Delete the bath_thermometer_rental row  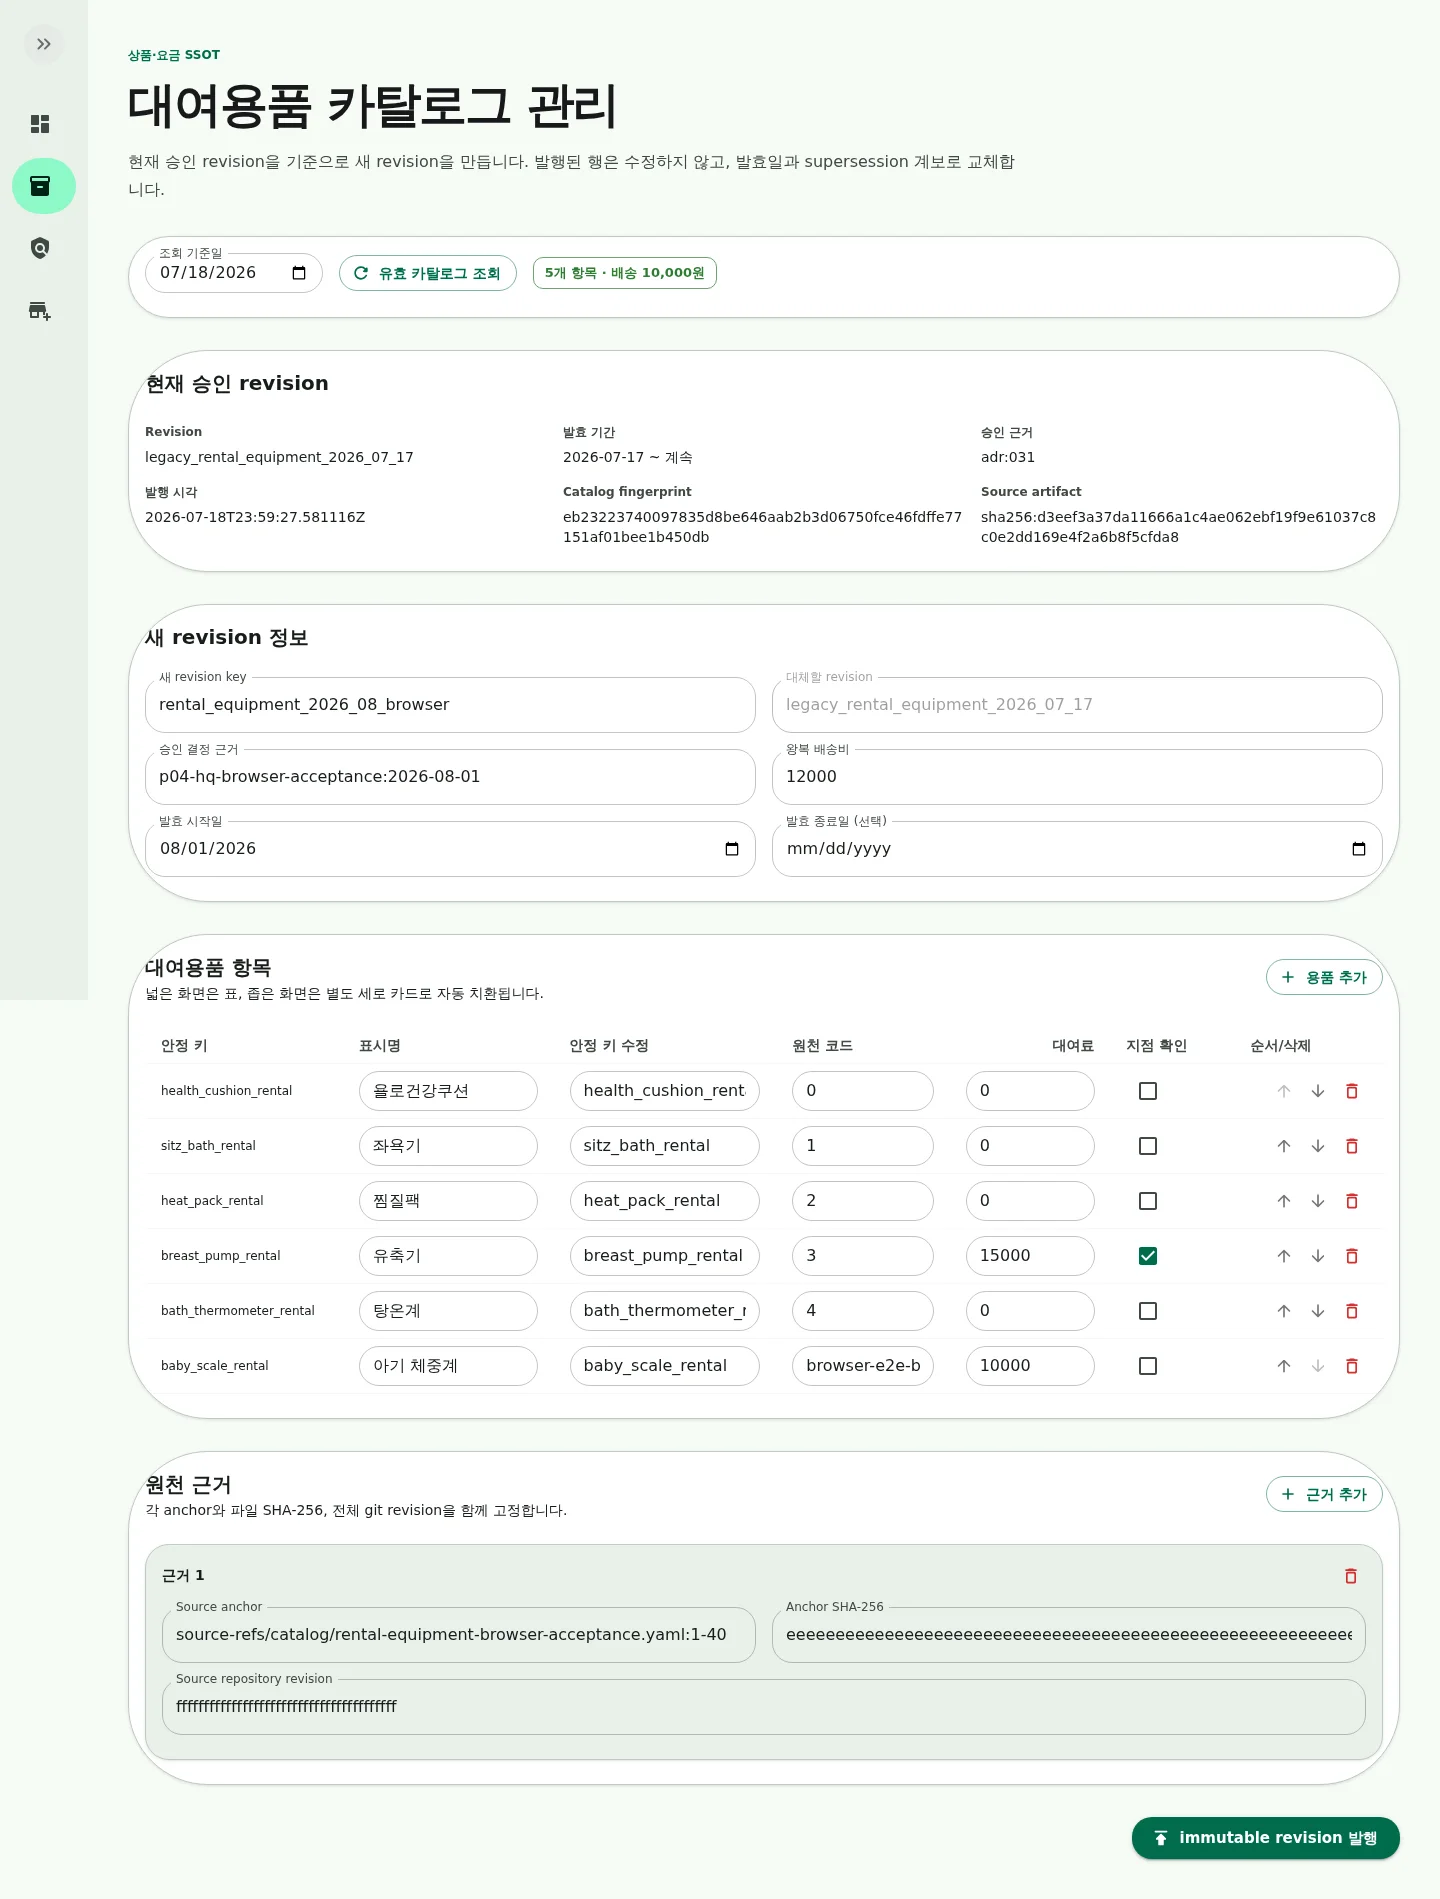coord(1352,1311)
